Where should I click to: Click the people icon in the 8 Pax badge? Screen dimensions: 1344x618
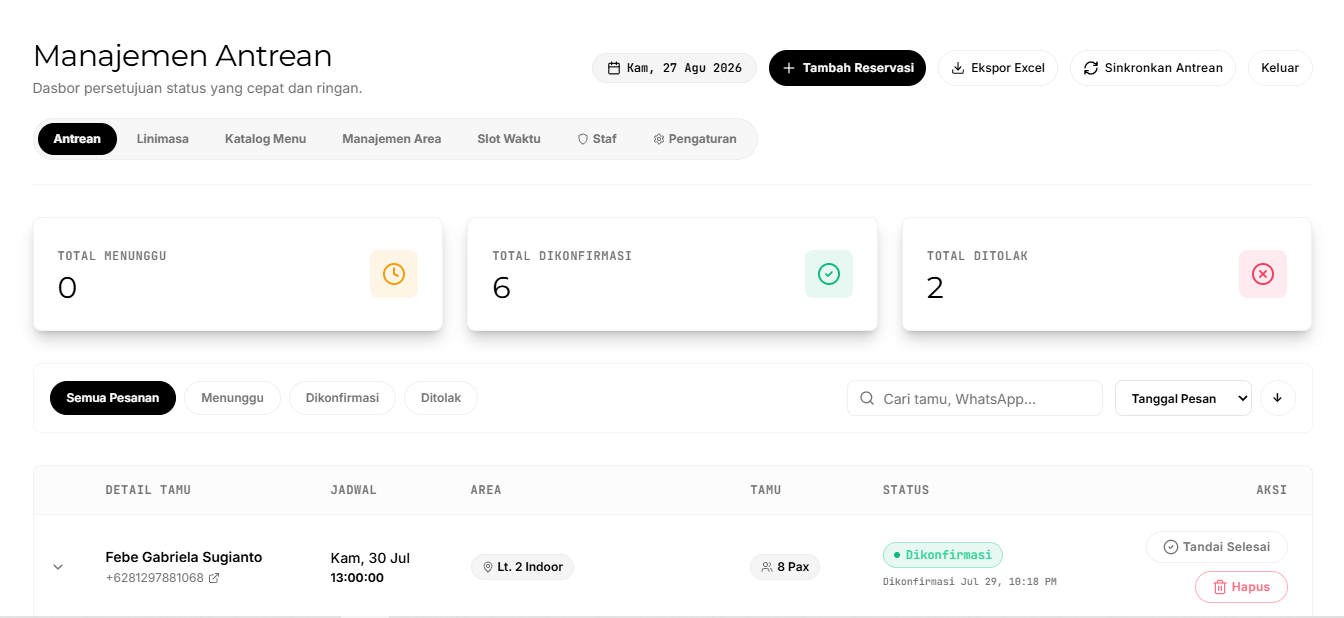[x=767, y=567]
